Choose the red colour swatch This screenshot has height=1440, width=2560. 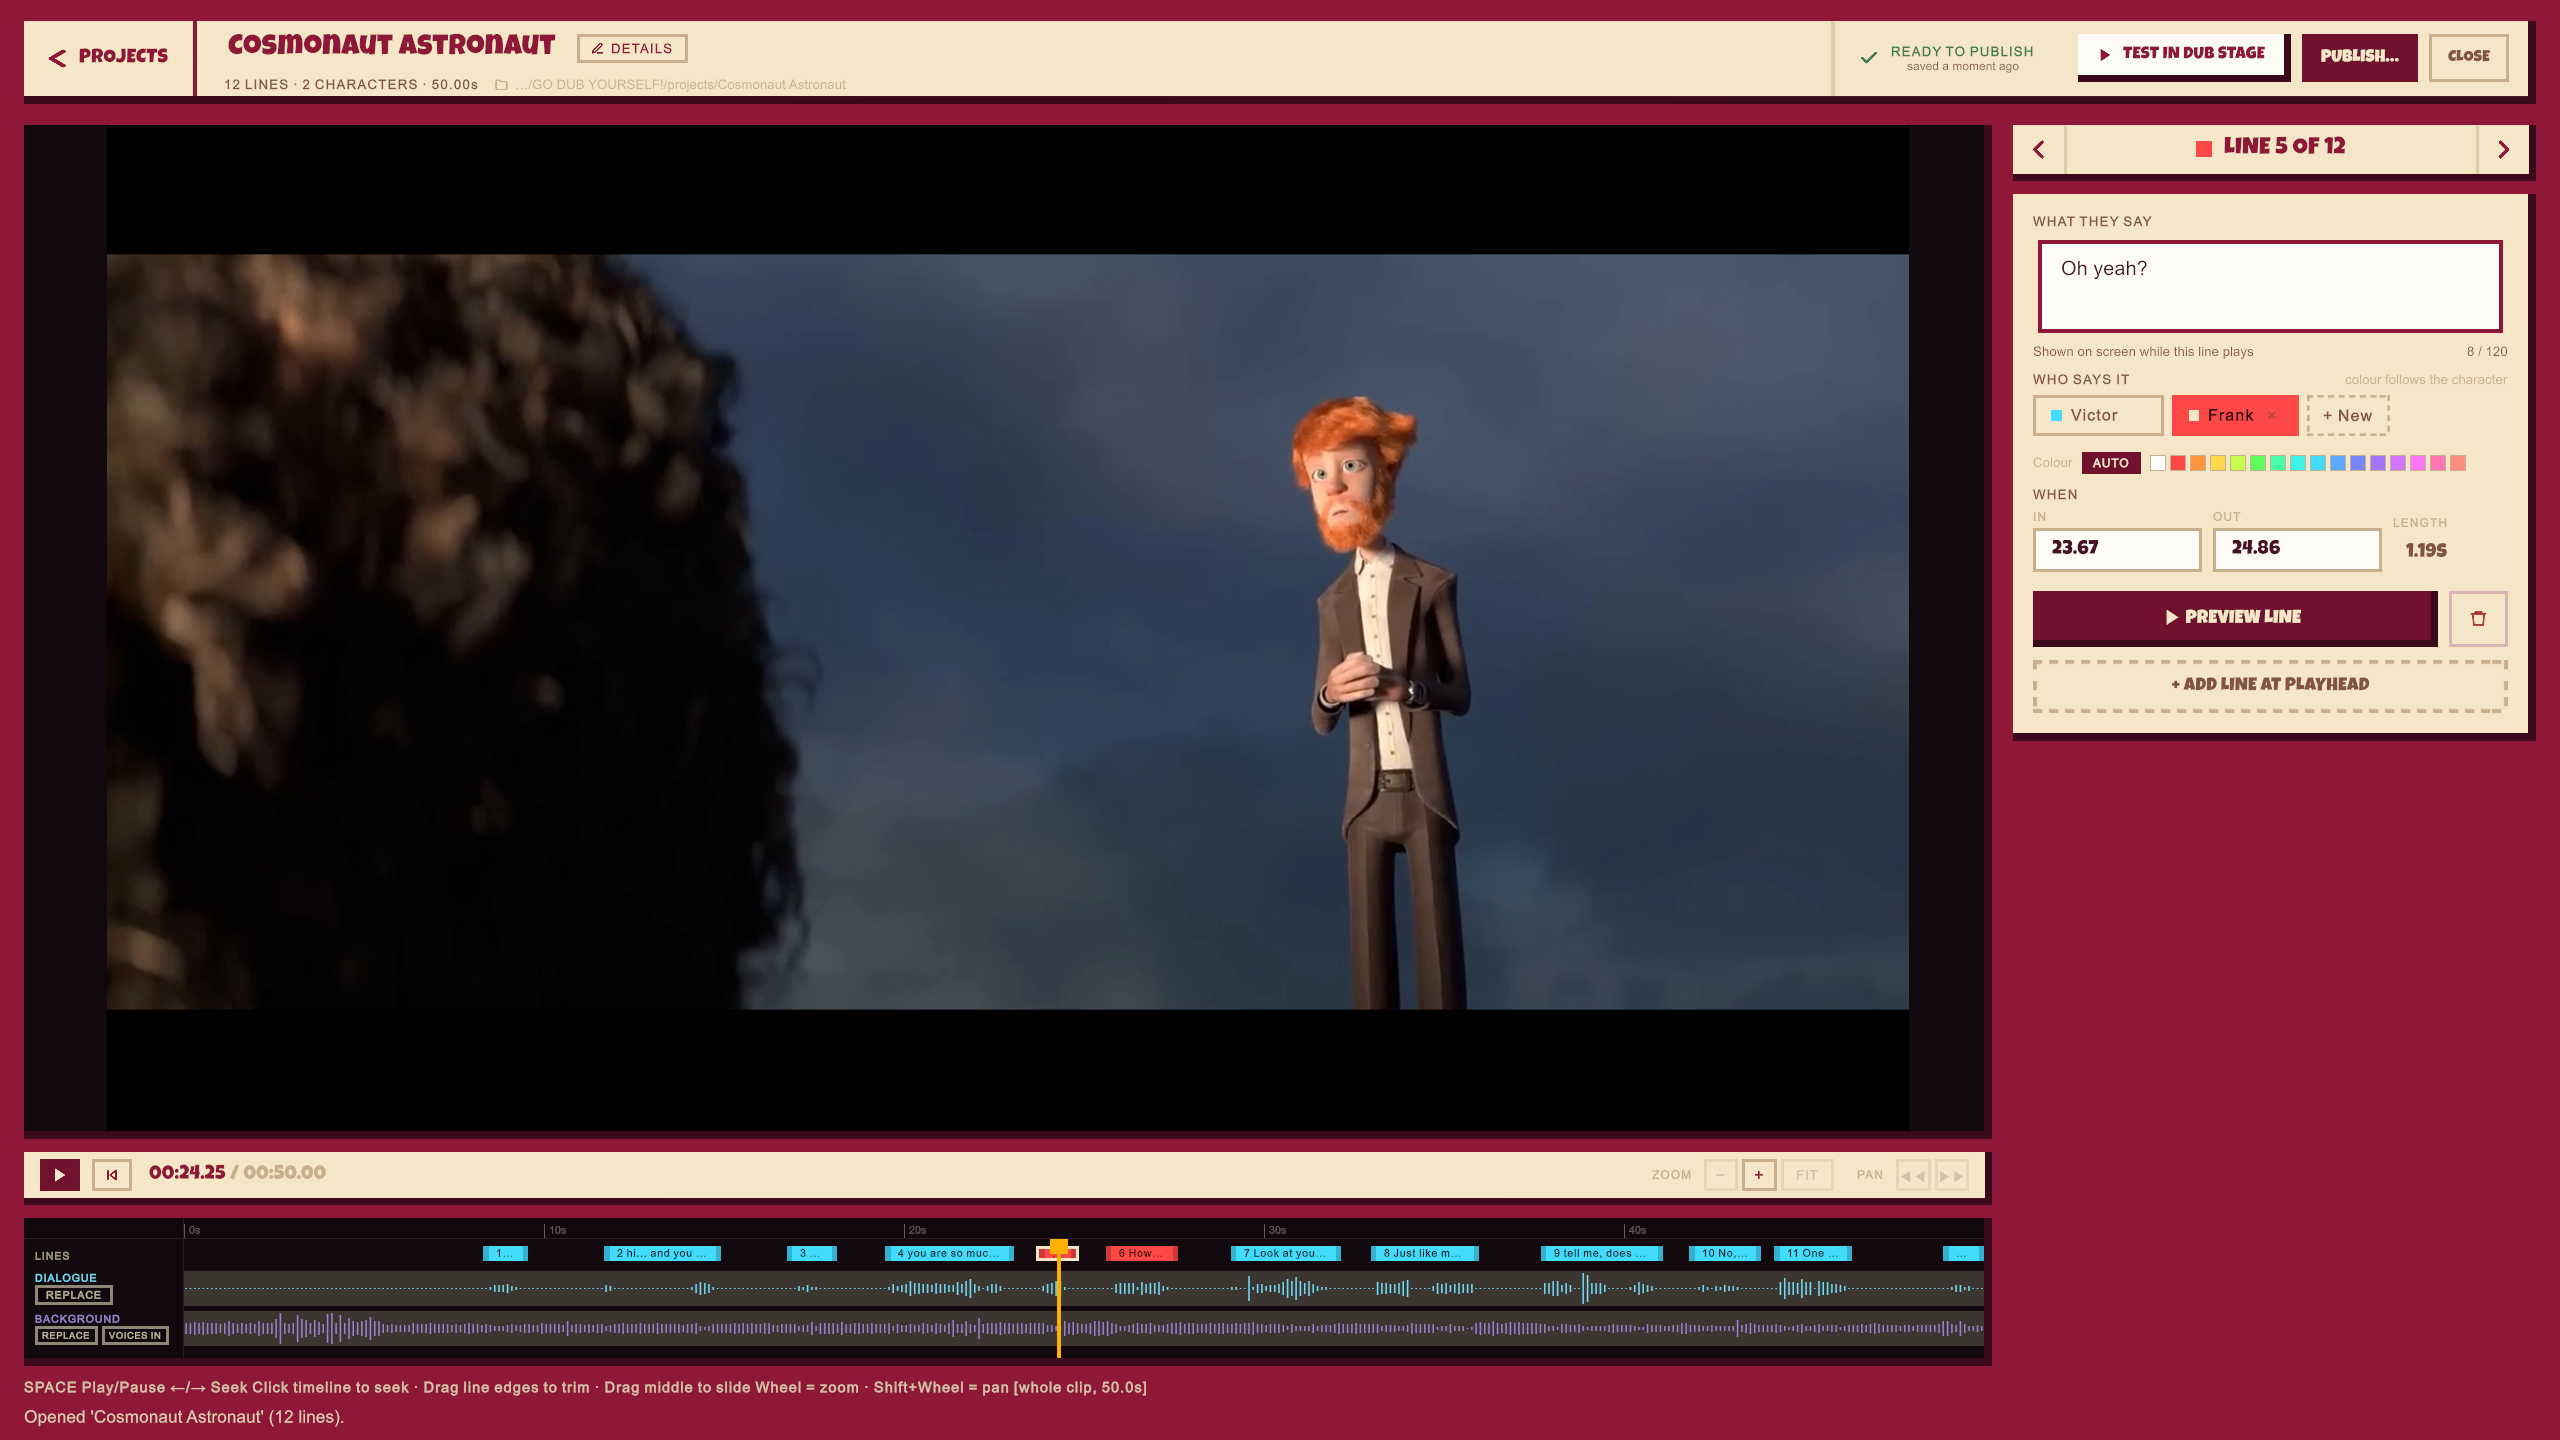point(2178,463)
